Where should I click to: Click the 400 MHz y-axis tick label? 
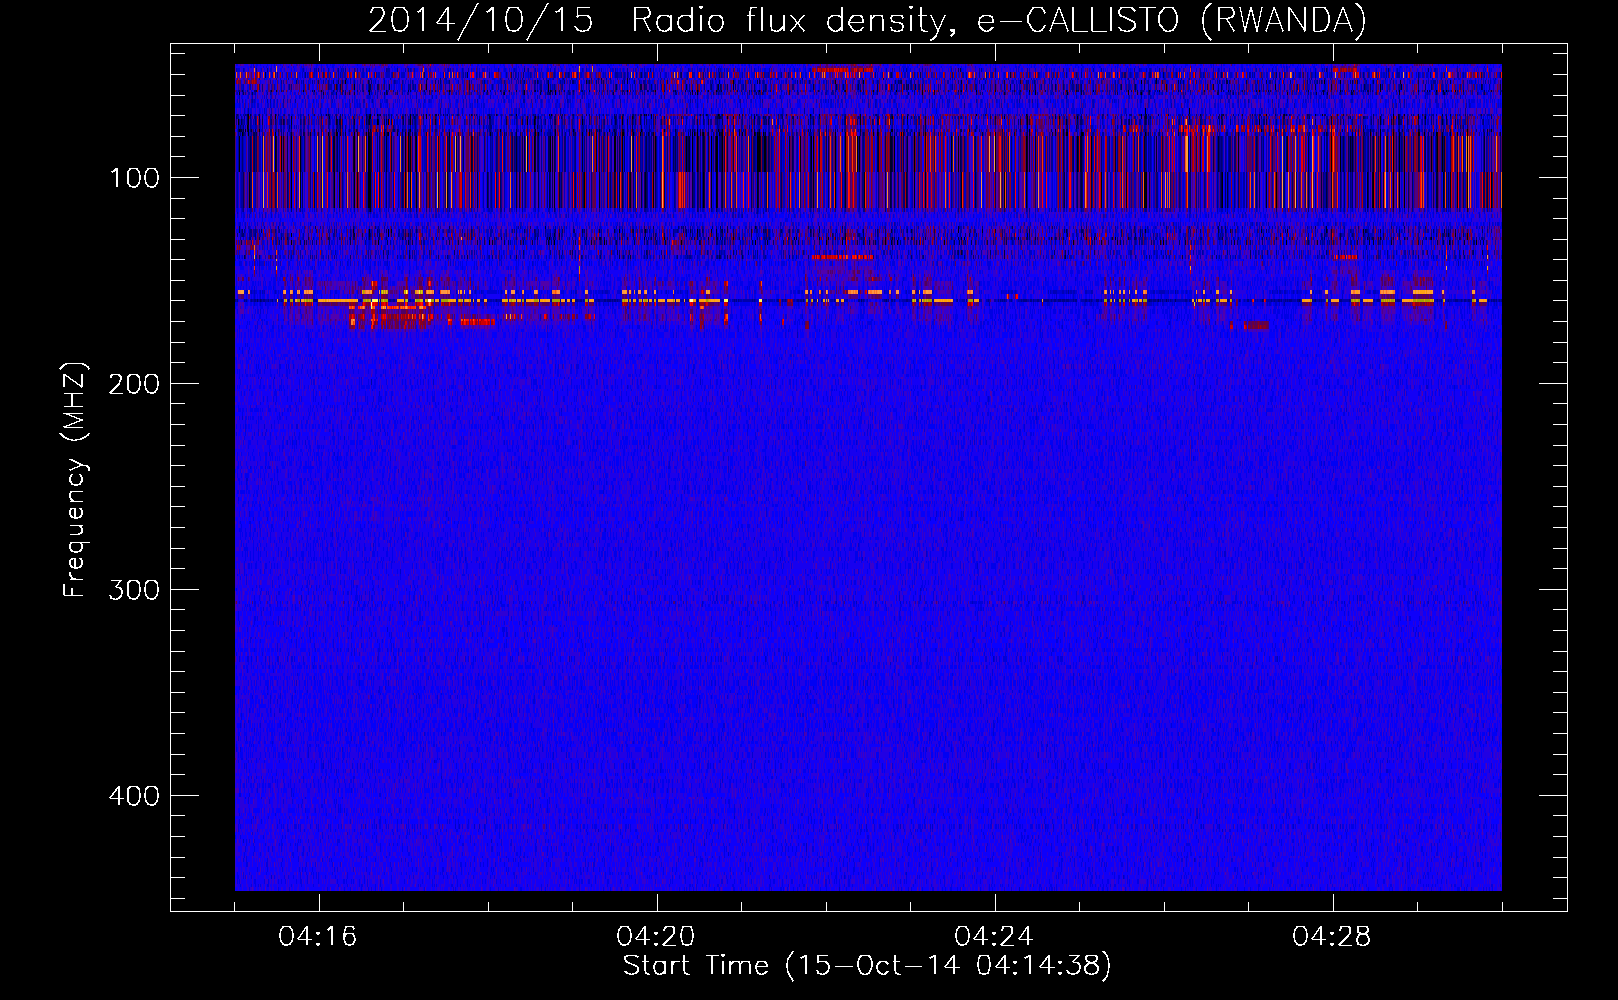(x=134, y=796)
